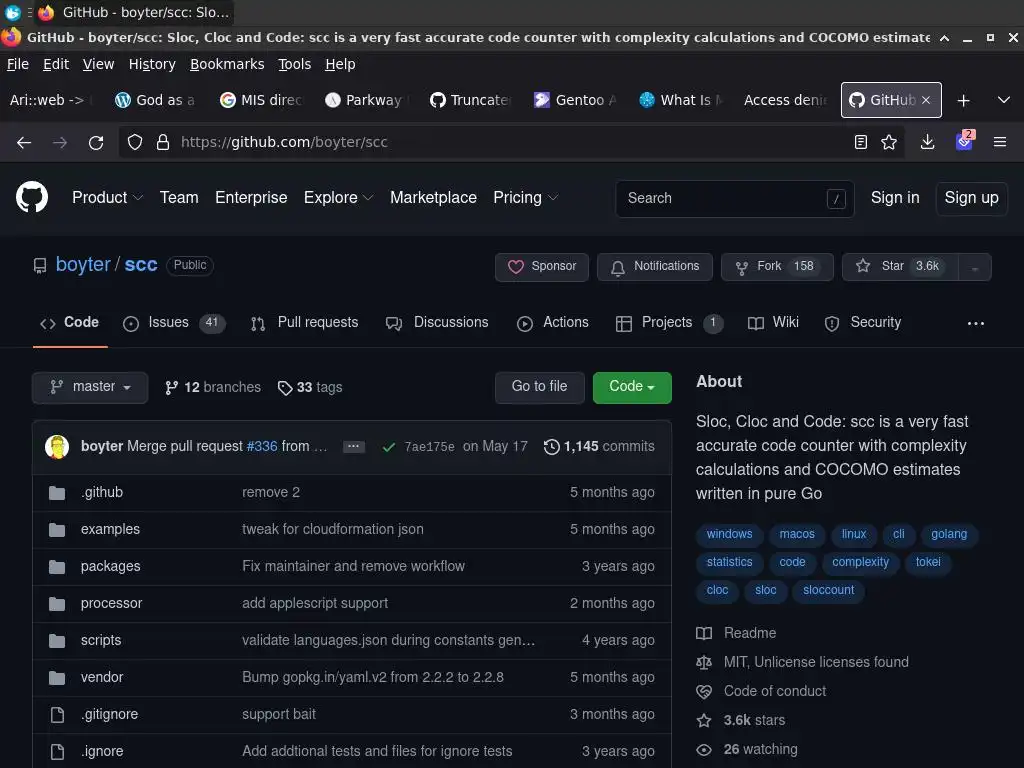Toggle reader view icon in address bar
Image resolution: width=1024 pixels, height=768 pixels.
(861, 142)
